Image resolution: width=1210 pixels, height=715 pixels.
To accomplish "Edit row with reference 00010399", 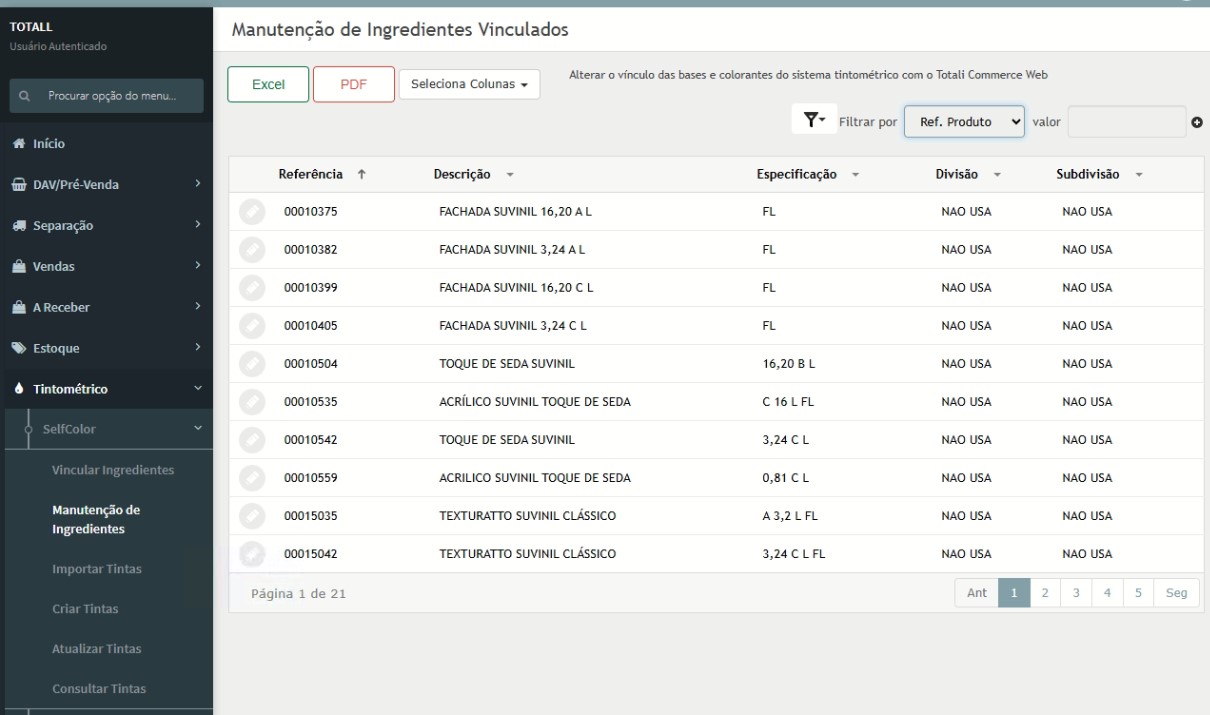I will [x=251, y=288].
